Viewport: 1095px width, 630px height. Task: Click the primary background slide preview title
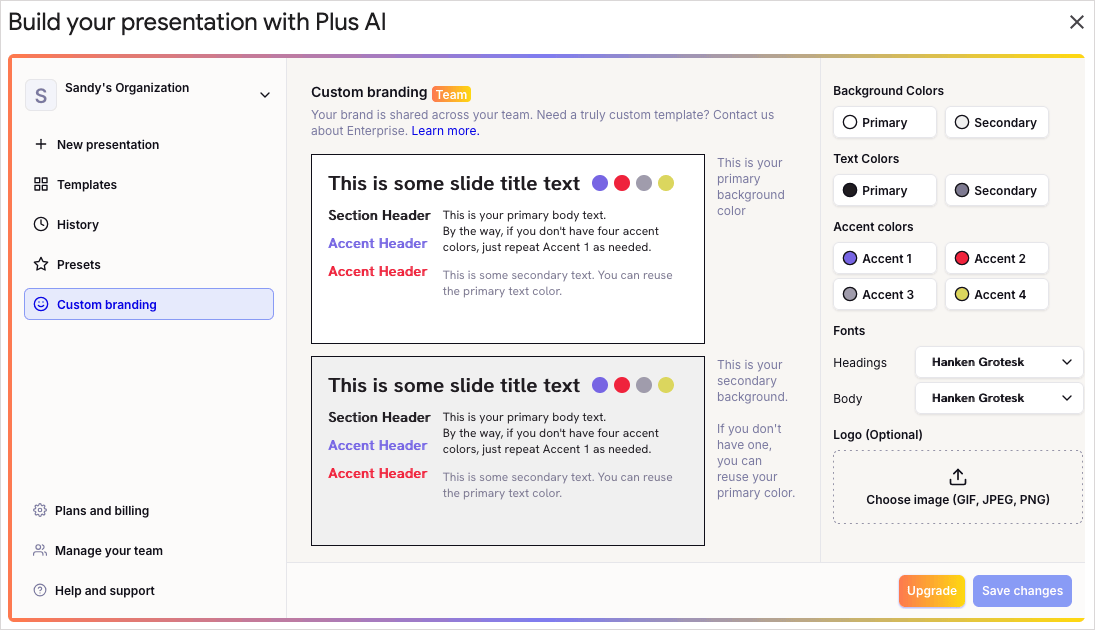click(x=454, y=184)
